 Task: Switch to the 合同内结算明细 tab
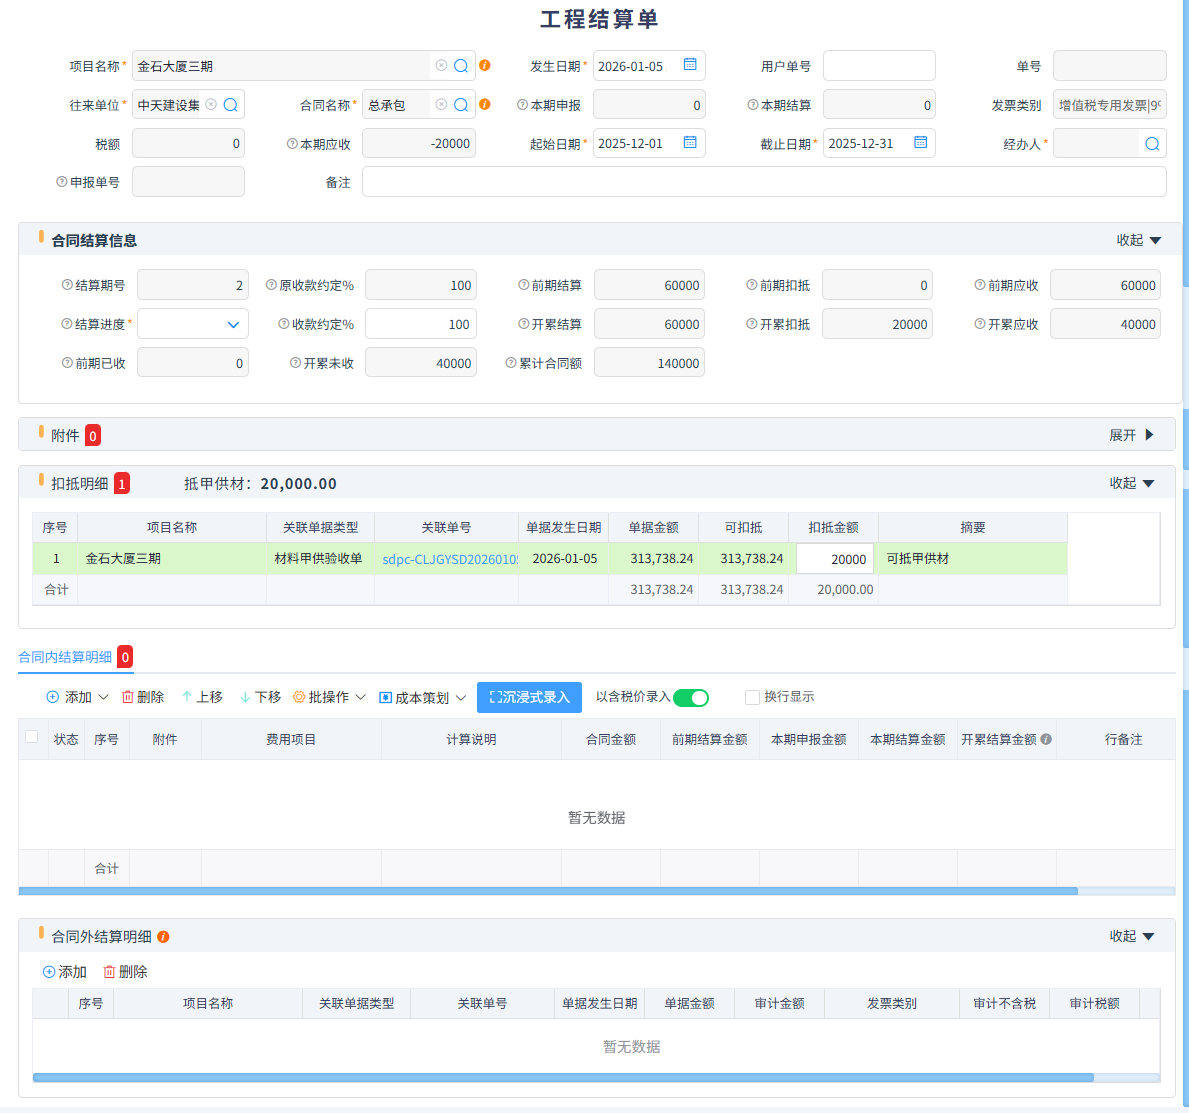[66, 657]
